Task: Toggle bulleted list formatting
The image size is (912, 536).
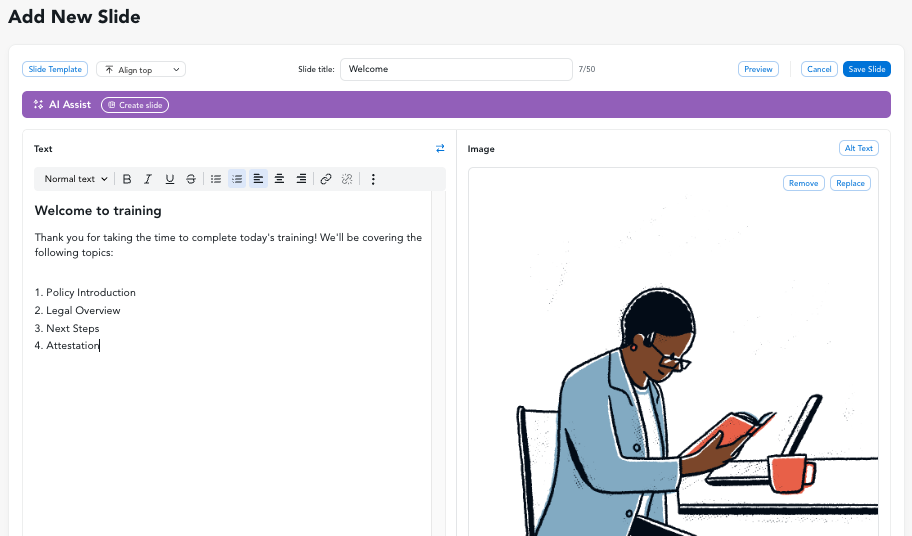Action: click(216, 179)
